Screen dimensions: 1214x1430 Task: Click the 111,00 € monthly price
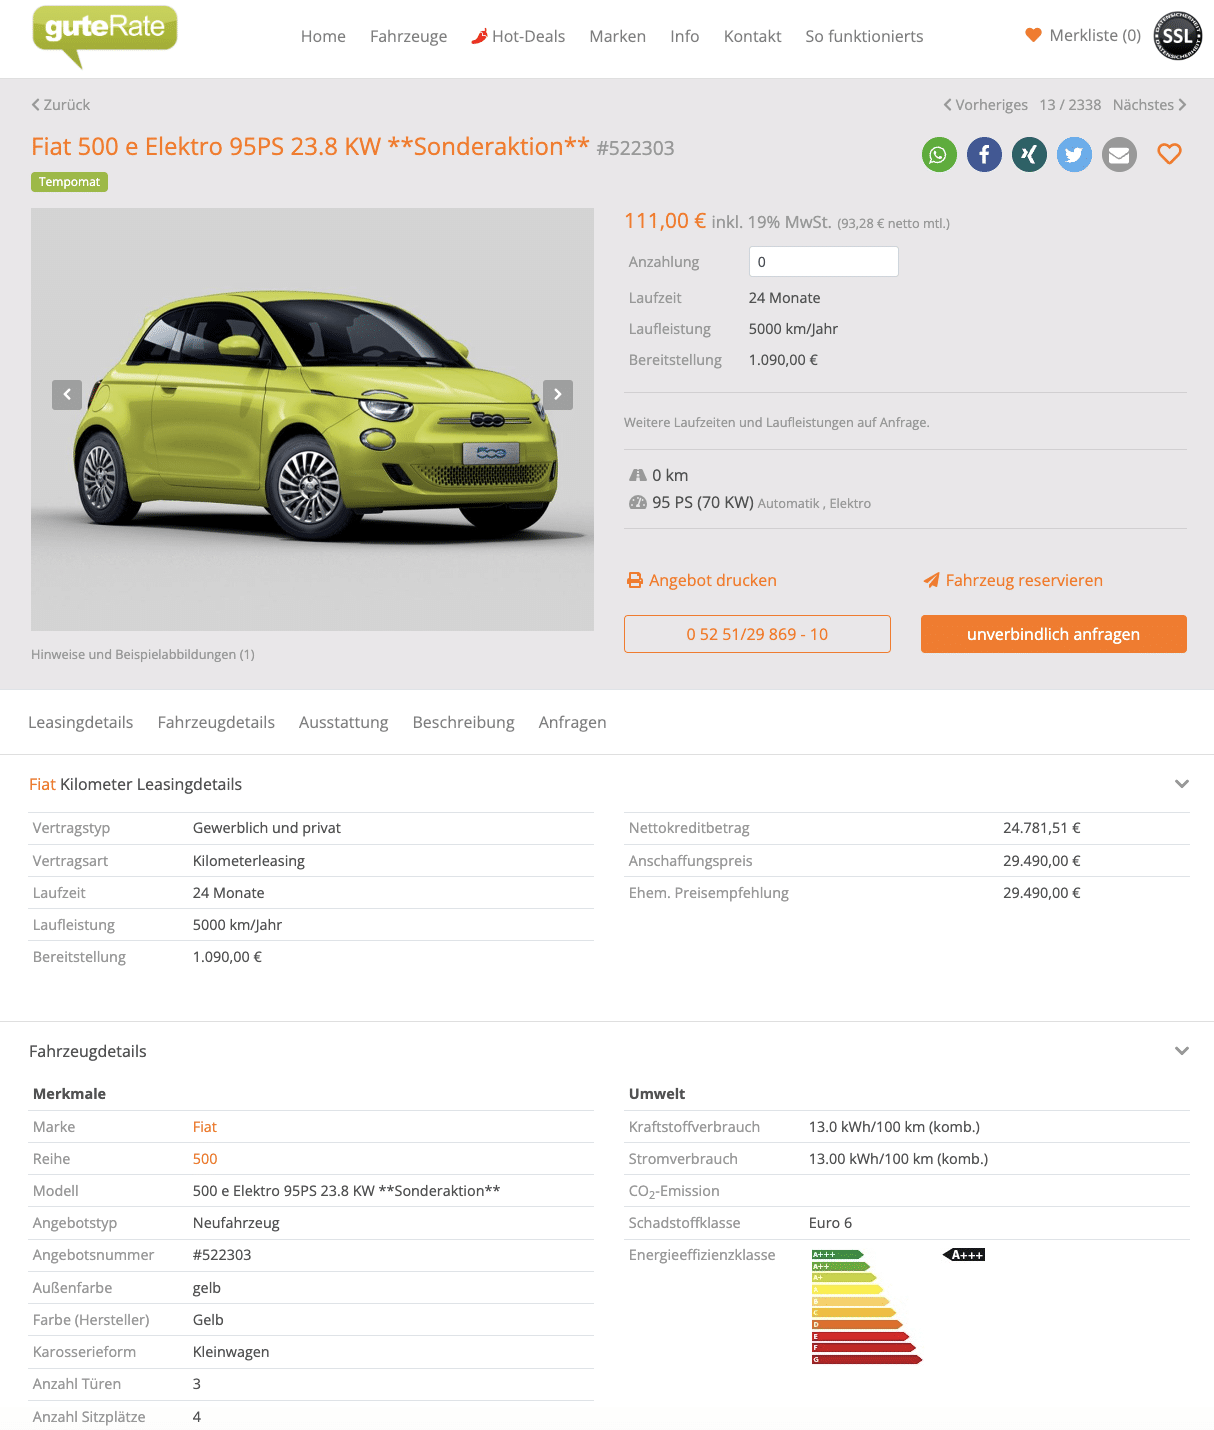pyautogui.click(x=665, y=221)
